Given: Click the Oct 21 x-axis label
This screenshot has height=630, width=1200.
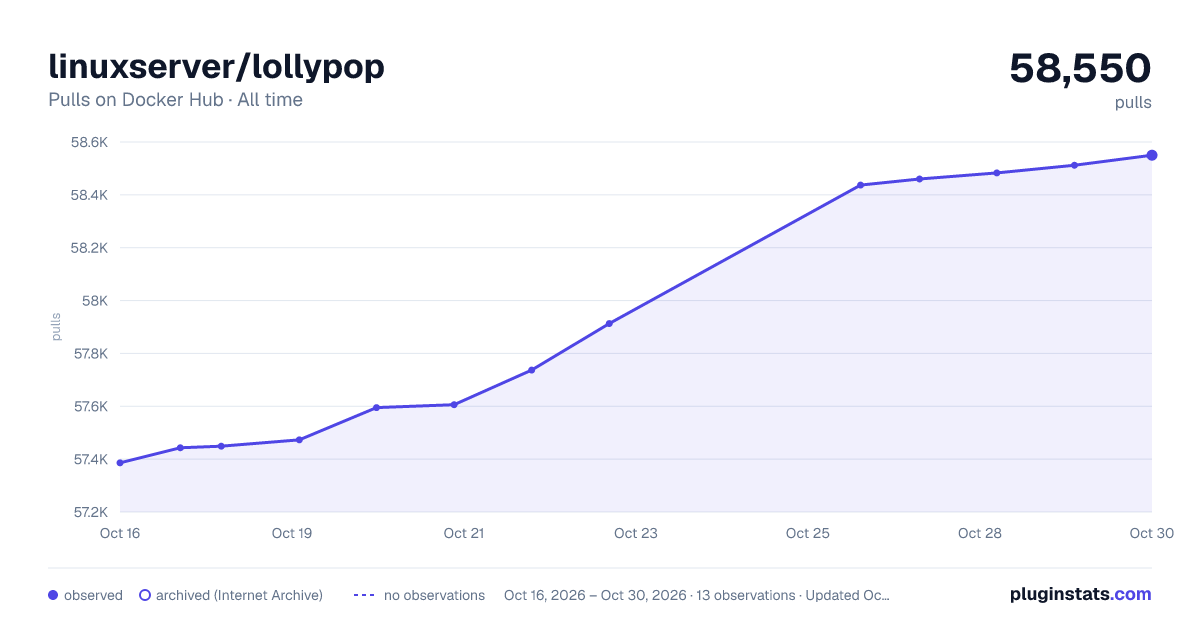Looking at the screenshot, I should (464, 533).
